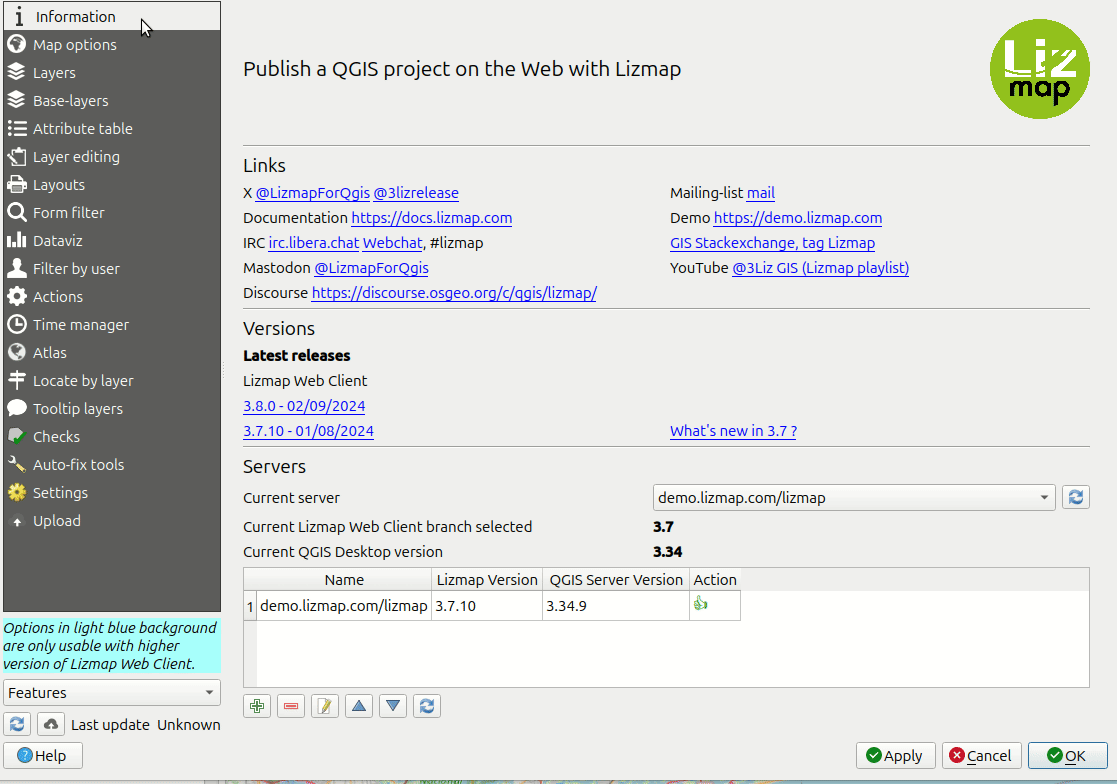Screen dimensions: 1117x784
Task: Move server down with down arrow
Action: [x=393, y=706]
